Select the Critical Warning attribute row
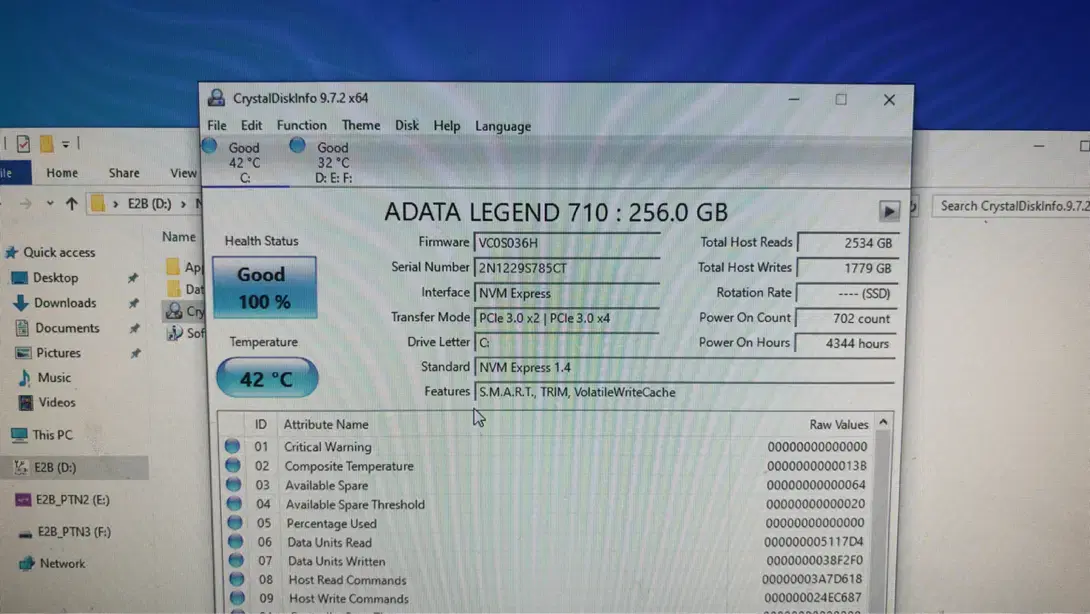Screen dimensions: 1090x614 point(546,446)
